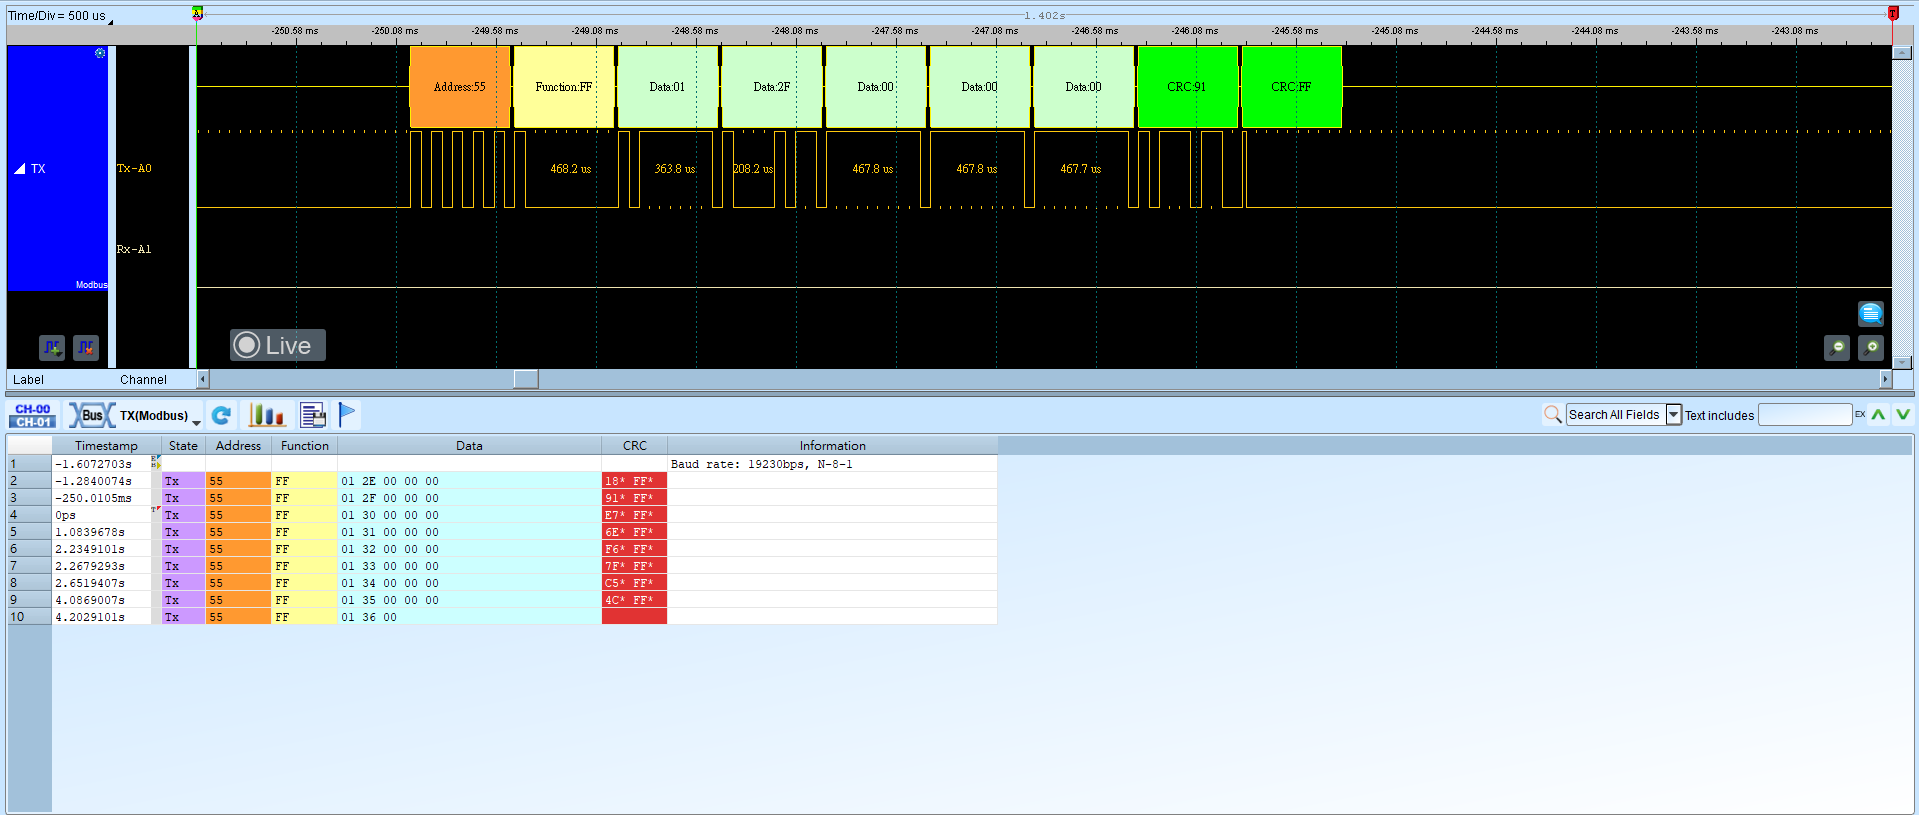Click the Text includes input field
The height and width of the screenshot is (815, 1919).
[x=1805, y=414]
